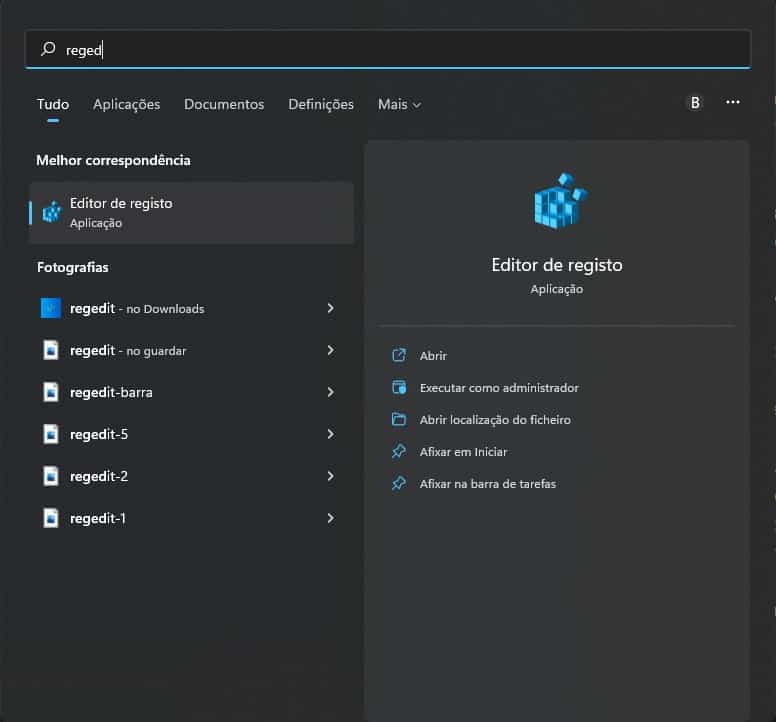776x722 pixels.
Task: Open the B user account avatar
Action: [x=695, y=102]
